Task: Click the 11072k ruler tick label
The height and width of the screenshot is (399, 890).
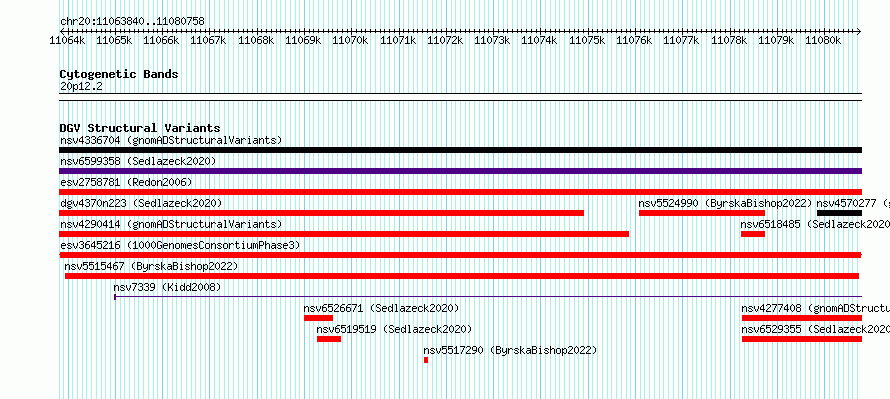Action: 446,40
